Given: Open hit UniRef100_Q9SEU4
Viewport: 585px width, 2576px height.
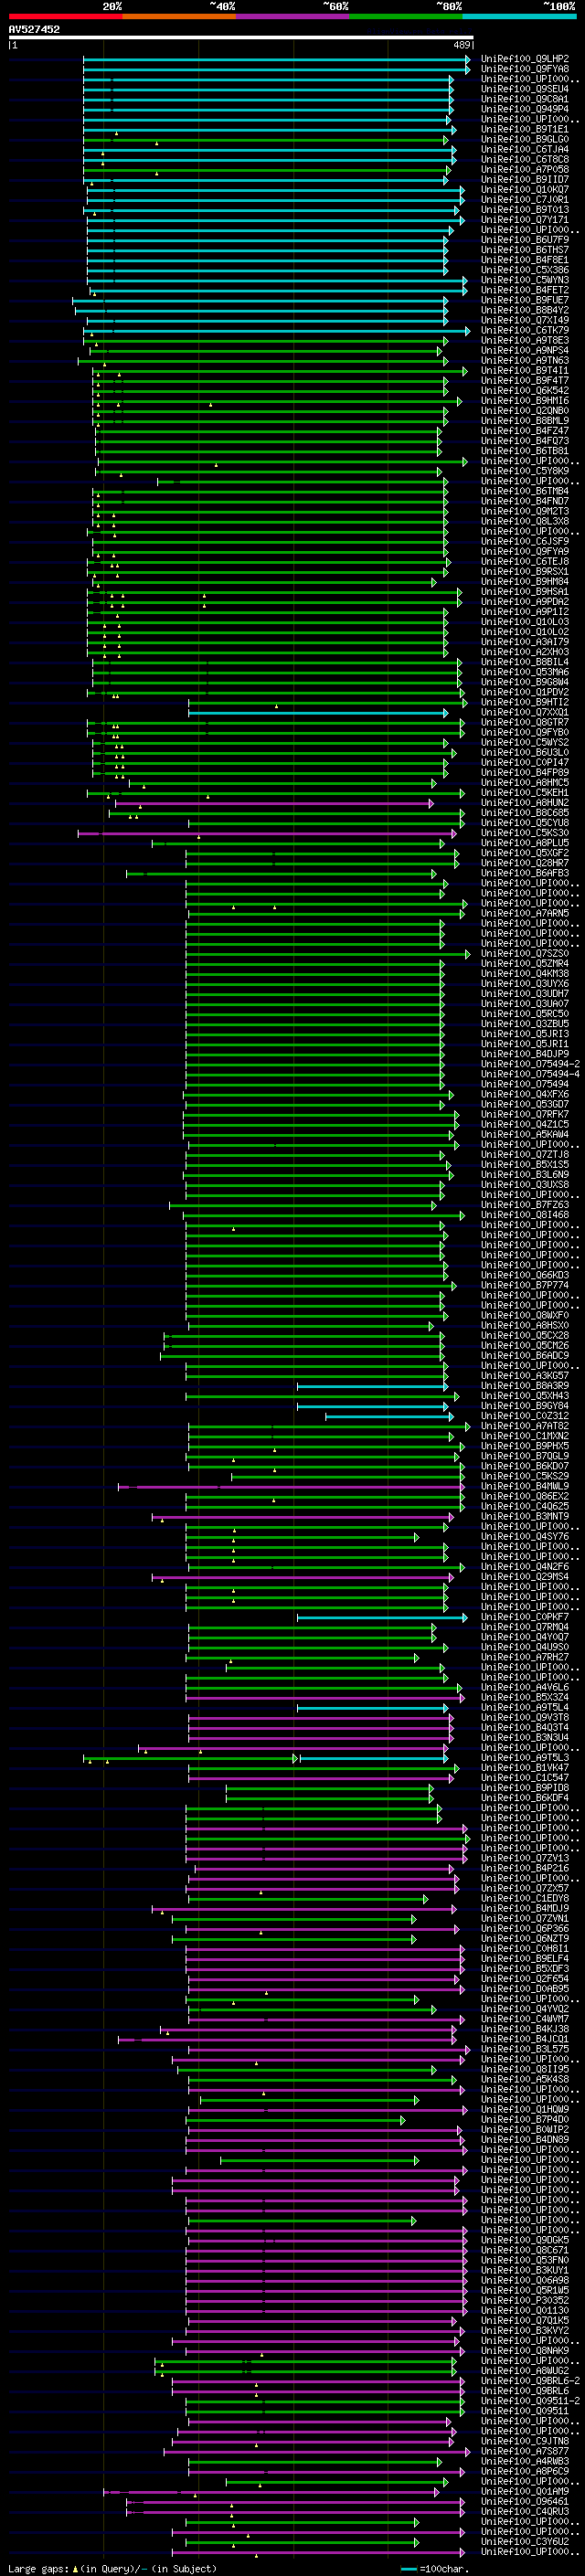Looking at the screenshot, I should pyautogui.click(x=525, y=89).
